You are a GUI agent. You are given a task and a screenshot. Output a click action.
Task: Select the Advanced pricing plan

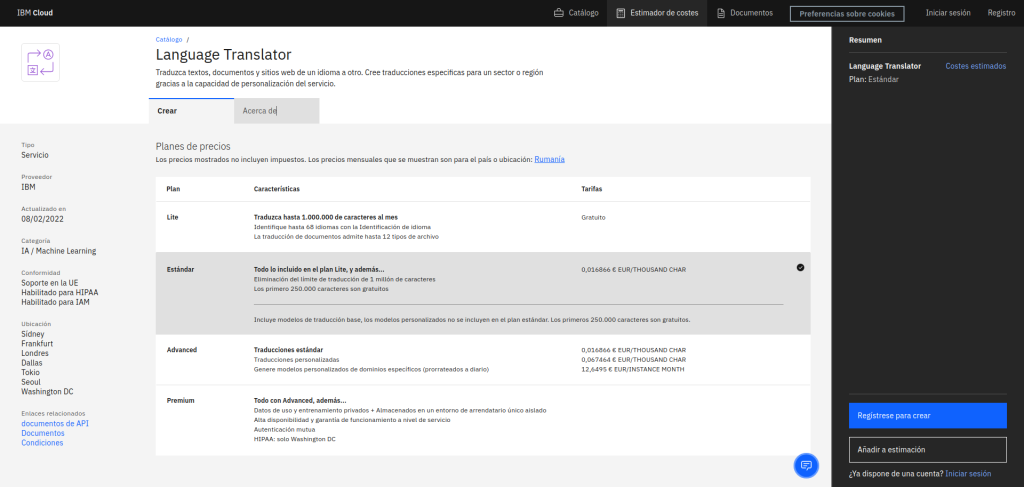pos(483,360)
